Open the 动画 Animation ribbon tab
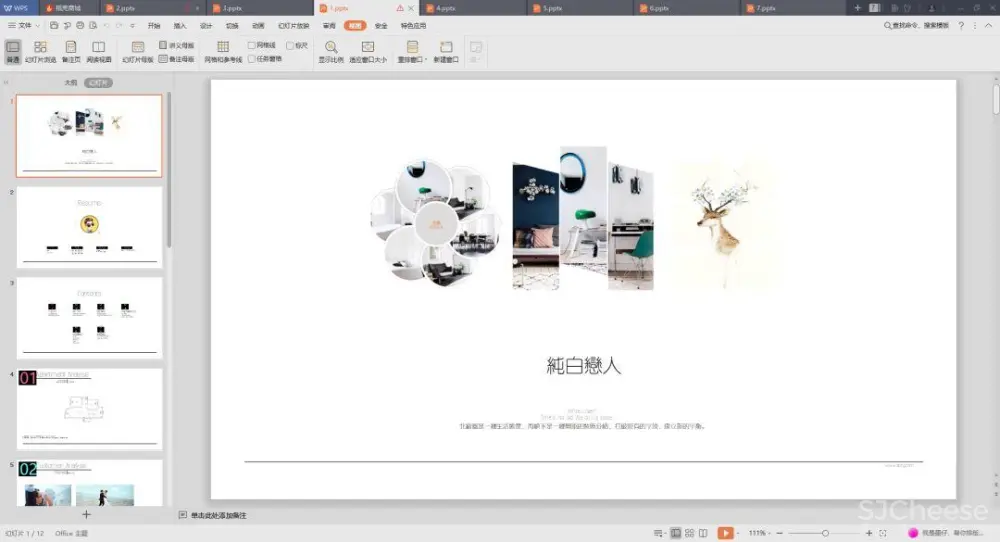Image resolution: width=1000 pixels, height=542 pixels. point(258,26)
